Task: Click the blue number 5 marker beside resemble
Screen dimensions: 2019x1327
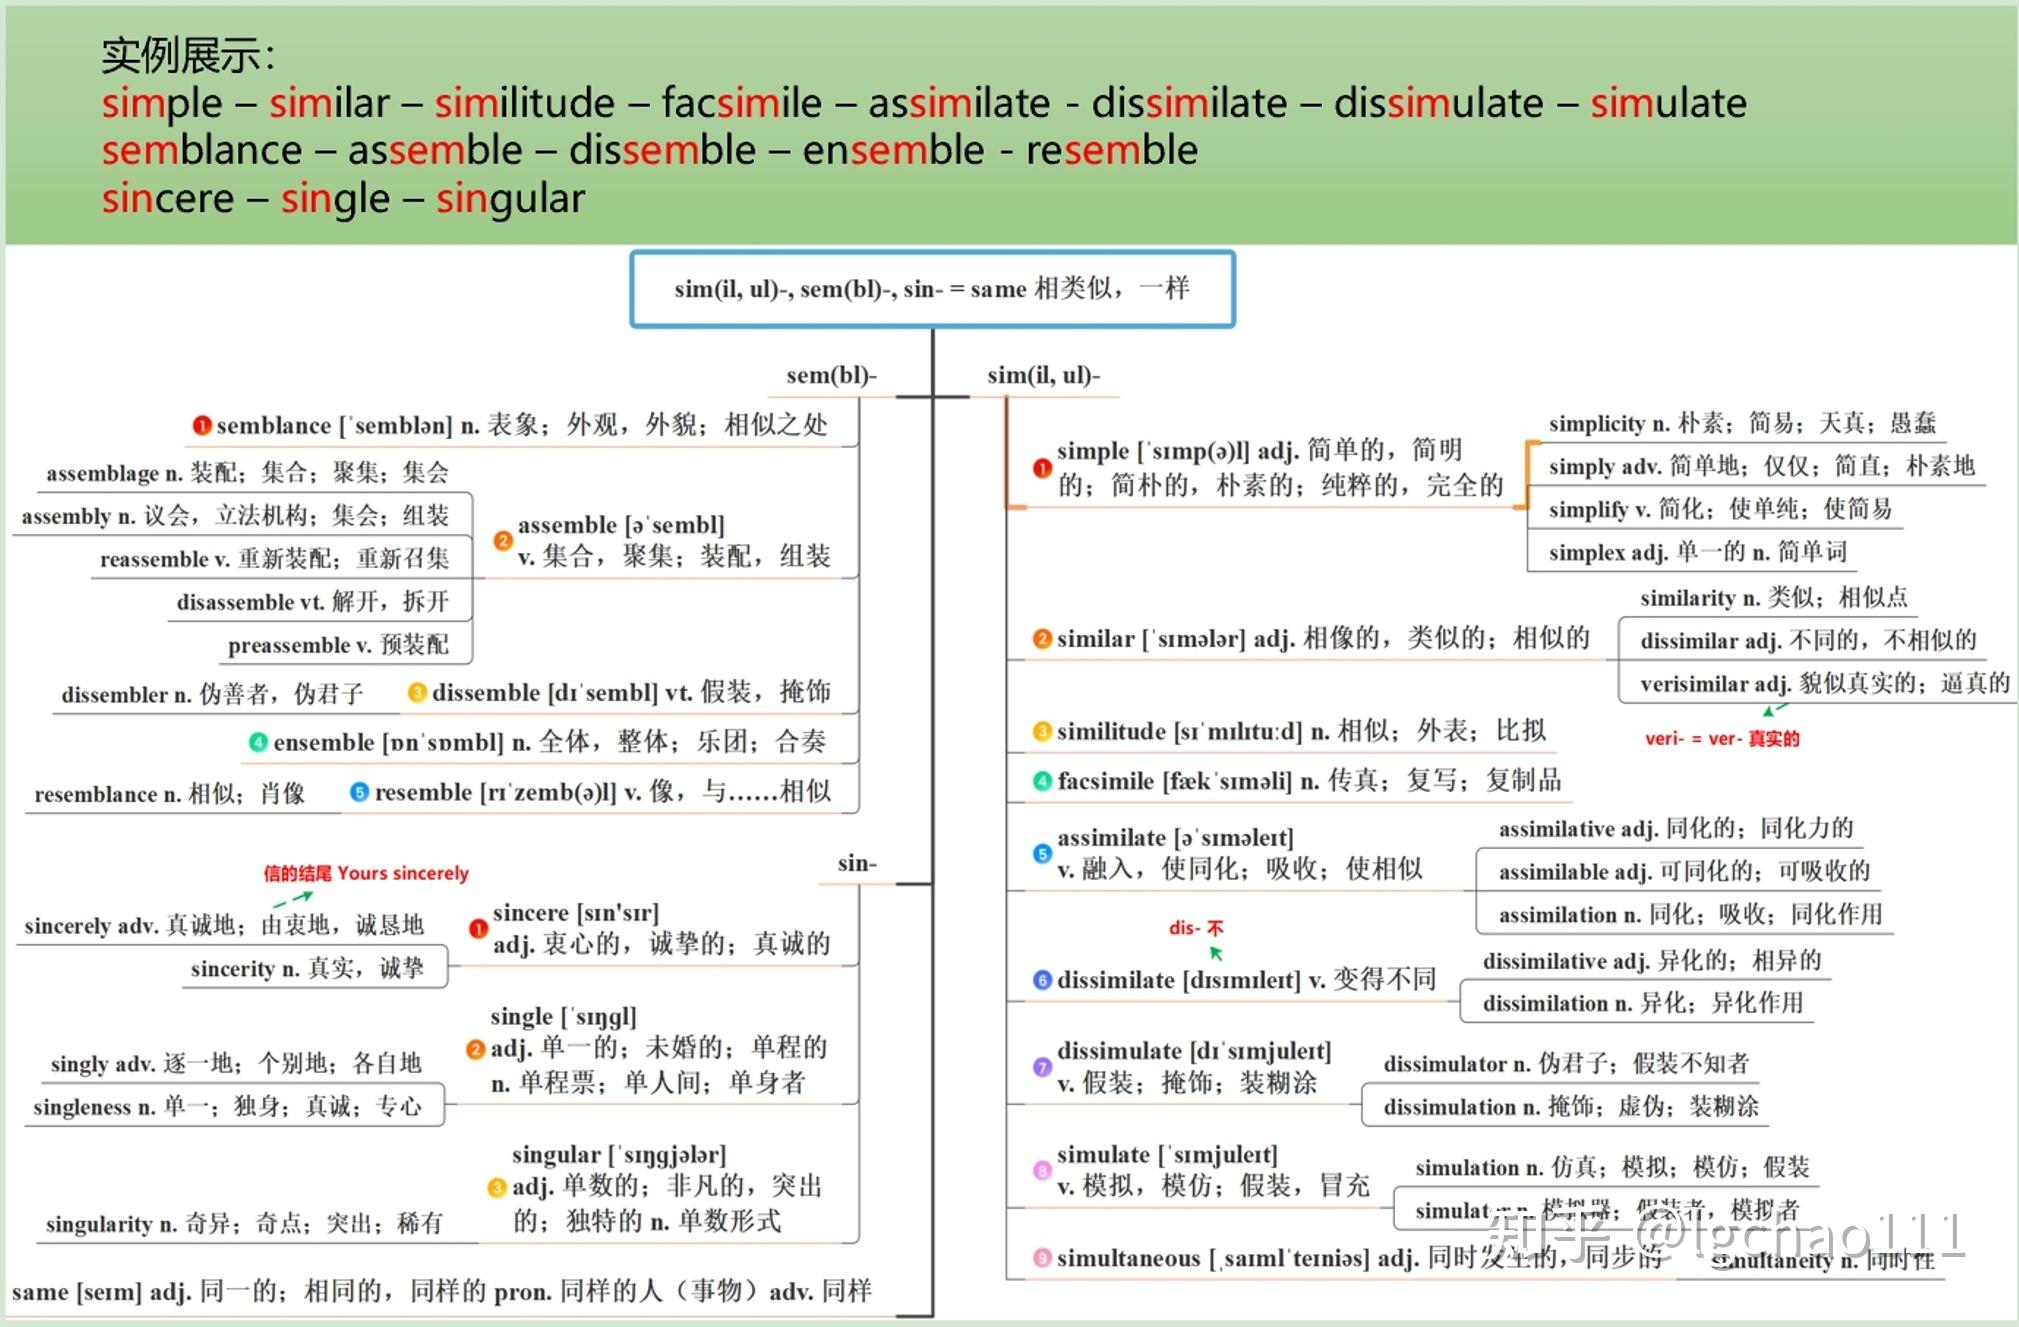Action: tap(359, 792)
